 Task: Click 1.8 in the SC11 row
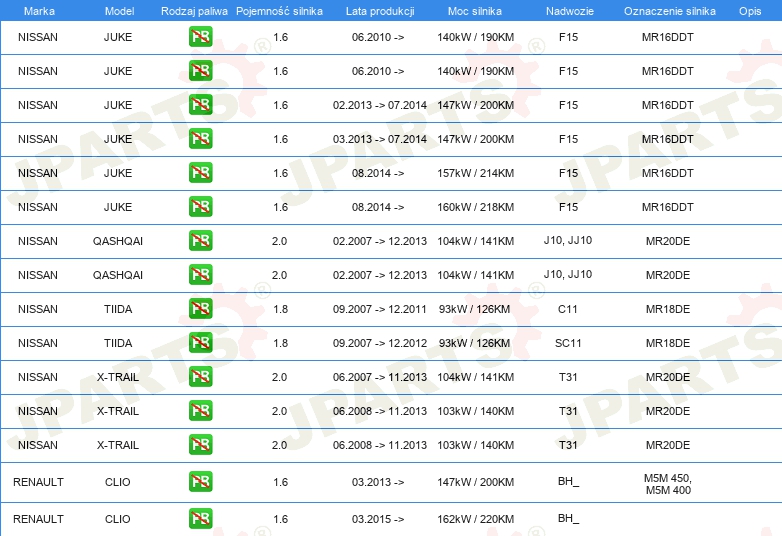pyautogui.click(x=280, y=343)
